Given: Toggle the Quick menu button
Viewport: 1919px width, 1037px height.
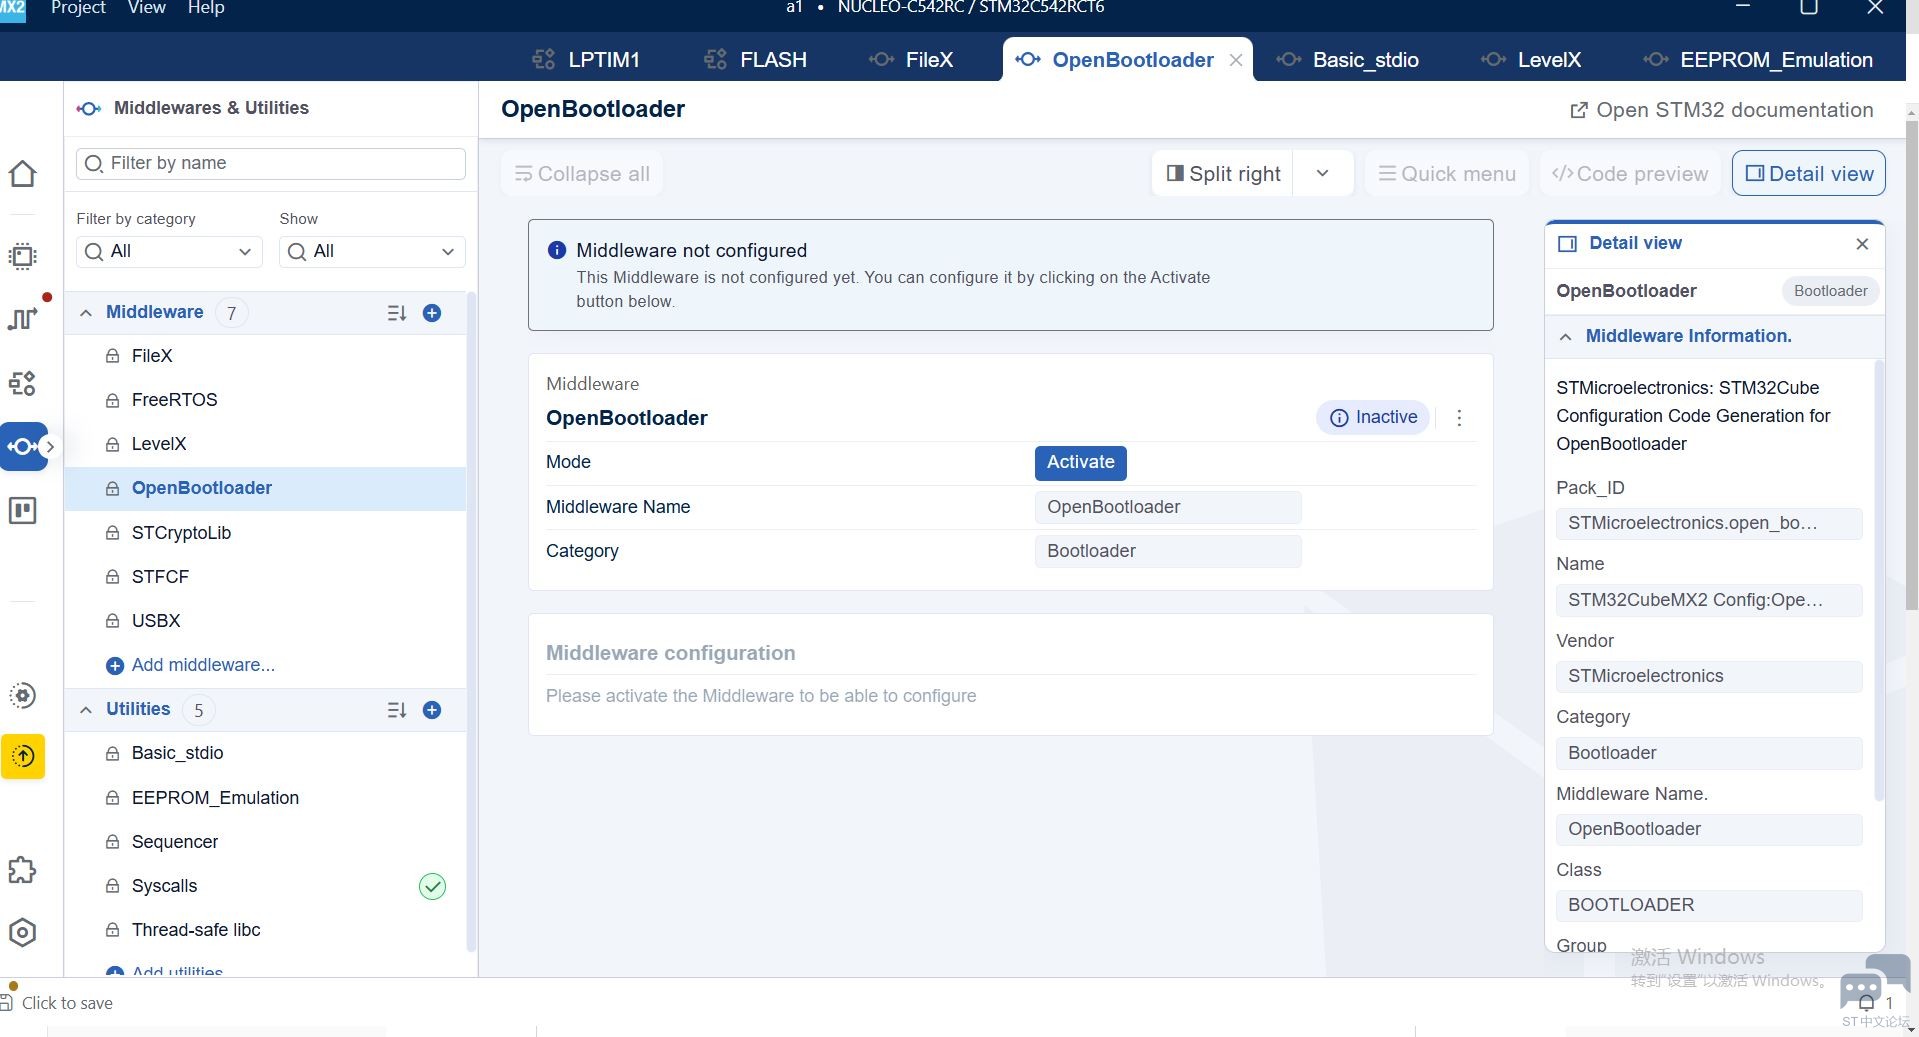Looking at the screenshot, I should [1447, 174].
